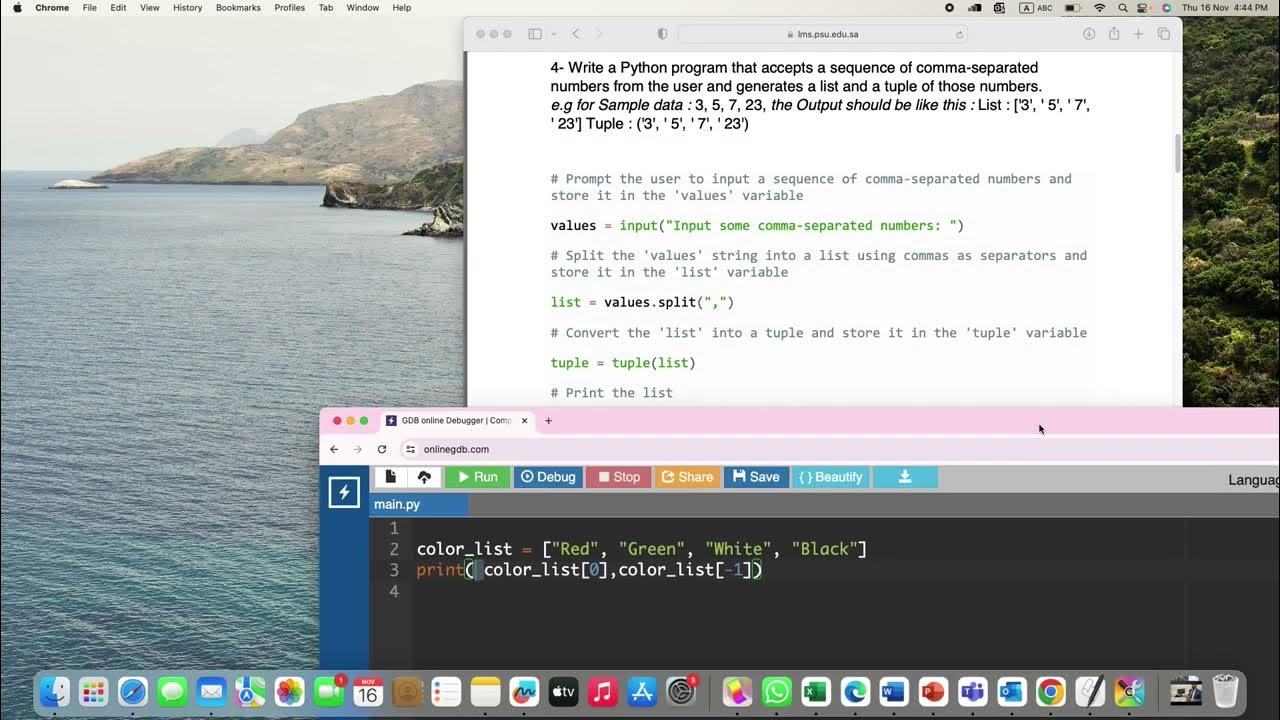The height and width of the screenshot is (720, 1280).
Task: Show Safari tab overview
Action: coord(1164,34)
